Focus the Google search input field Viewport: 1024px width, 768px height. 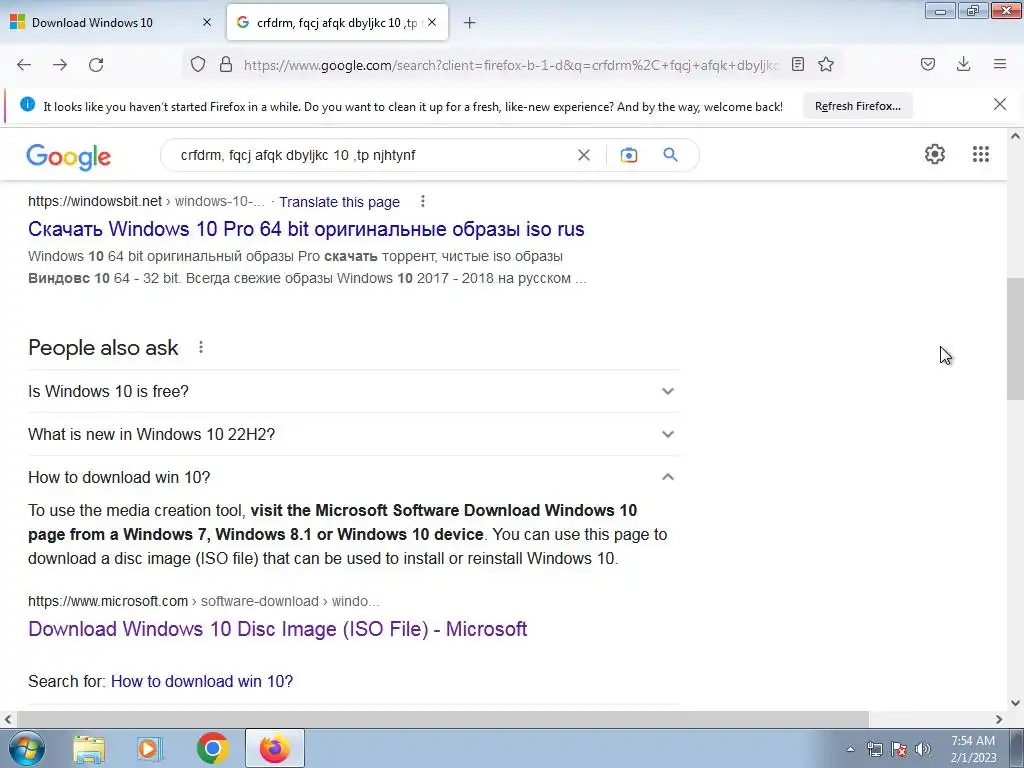pos(372,155)
